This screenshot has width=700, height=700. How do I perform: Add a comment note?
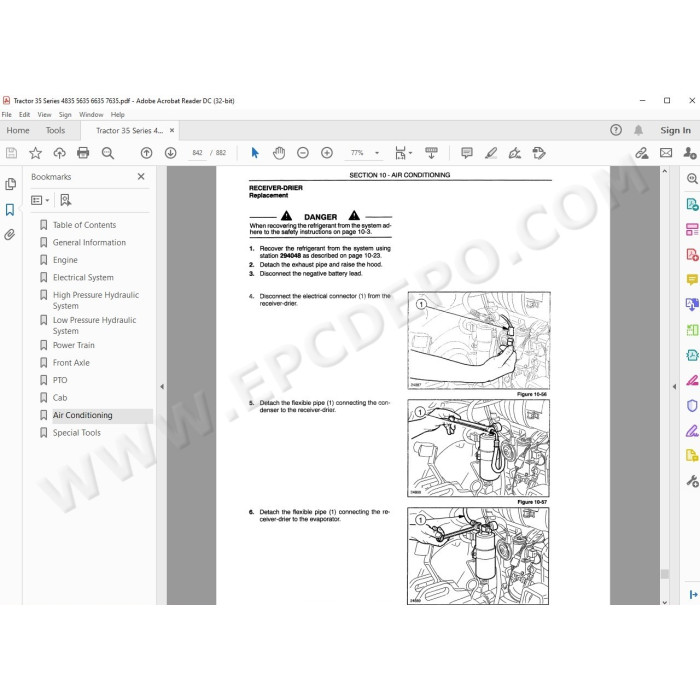pos(467,153)
